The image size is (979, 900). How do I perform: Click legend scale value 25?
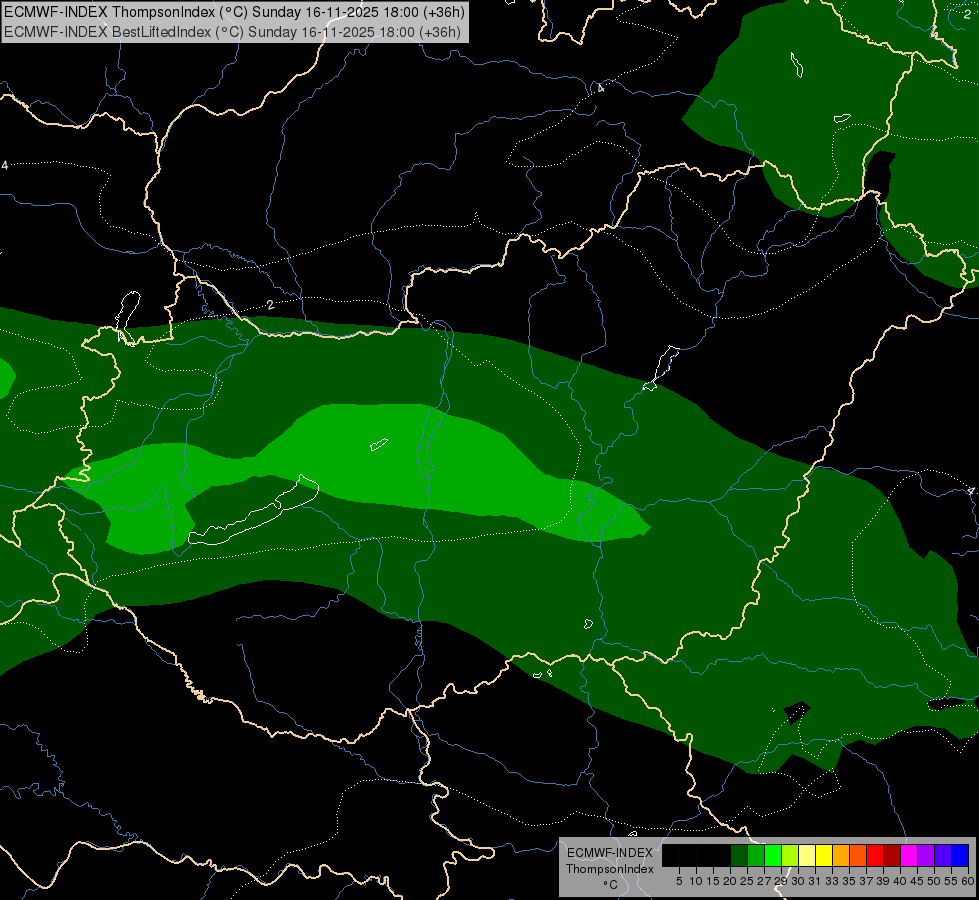click(x=747, y=881)
